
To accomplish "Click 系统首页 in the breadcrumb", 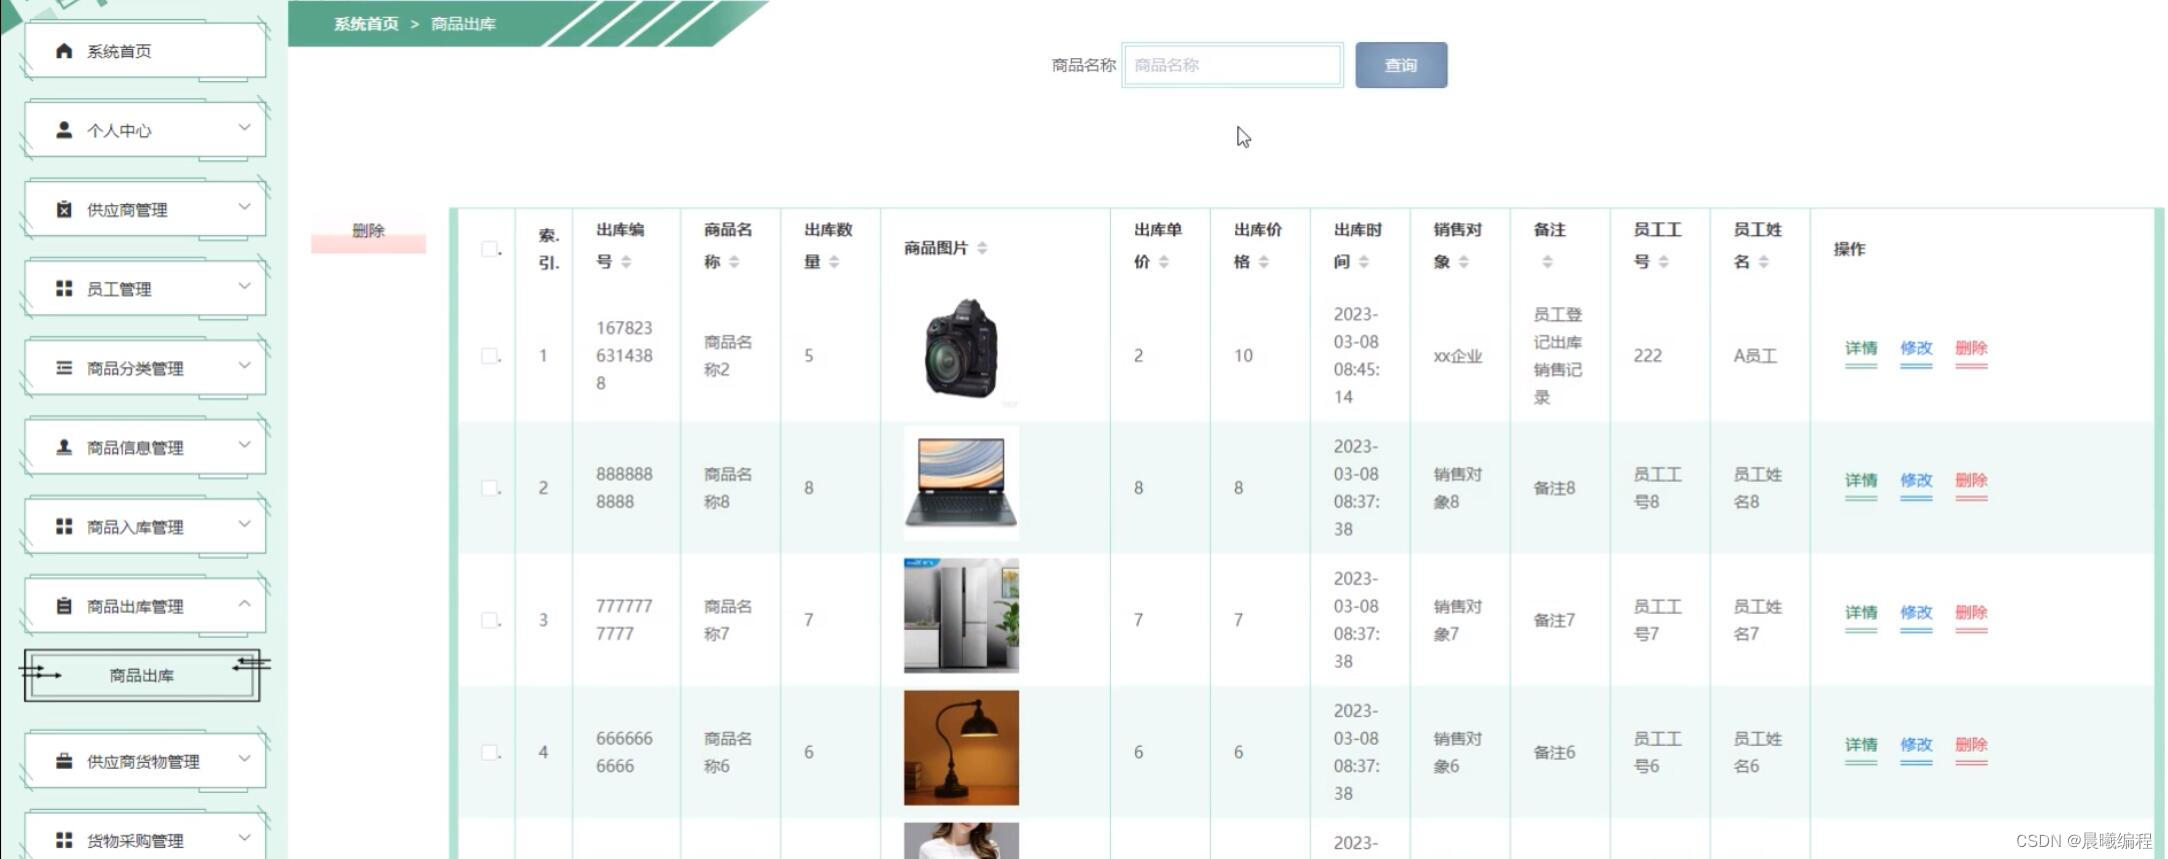I will [x=366, y=23].
